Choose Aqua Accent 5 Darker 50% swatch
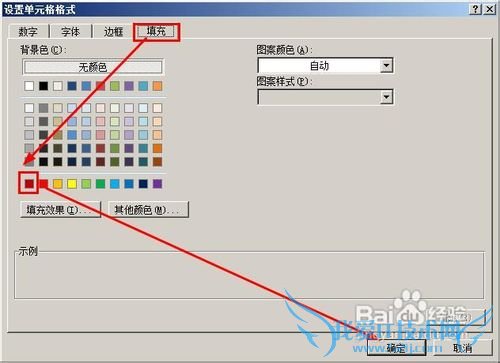The image size is (500, 363). pyautogui.click(x=143, y=162)
